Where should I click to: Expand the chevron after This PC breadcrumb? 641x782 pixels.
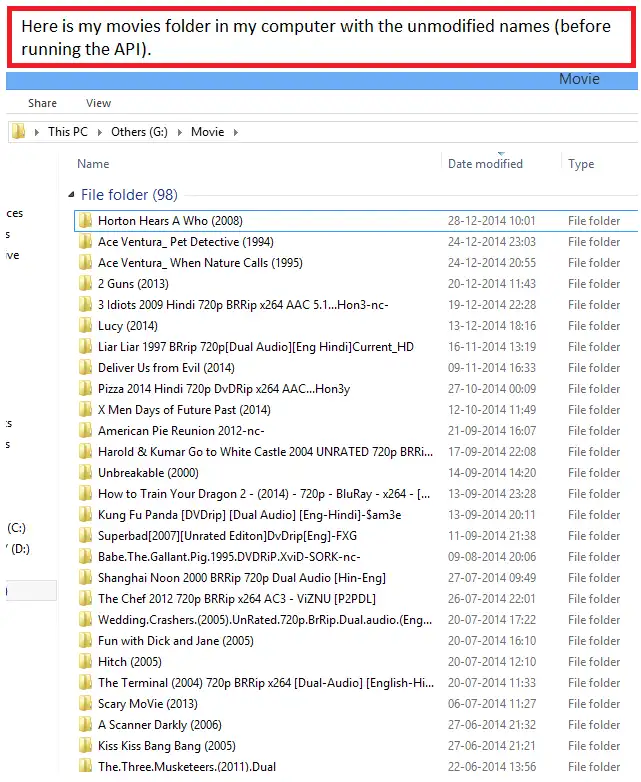coord(100,132)
